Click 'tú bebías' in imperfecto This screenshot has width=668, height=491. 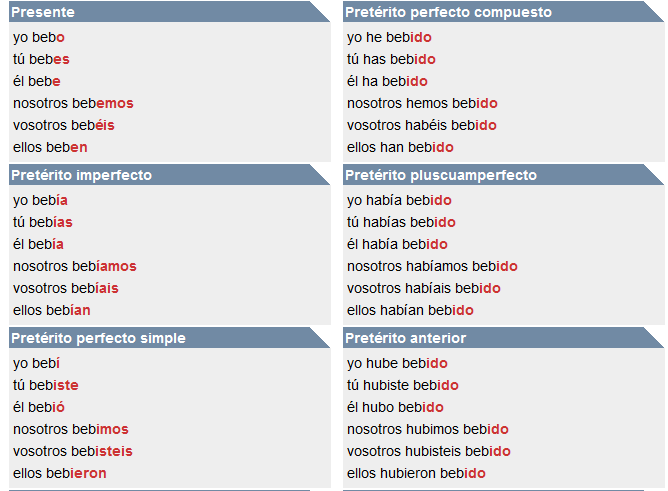pyautogui.click(x=43, y=222)
